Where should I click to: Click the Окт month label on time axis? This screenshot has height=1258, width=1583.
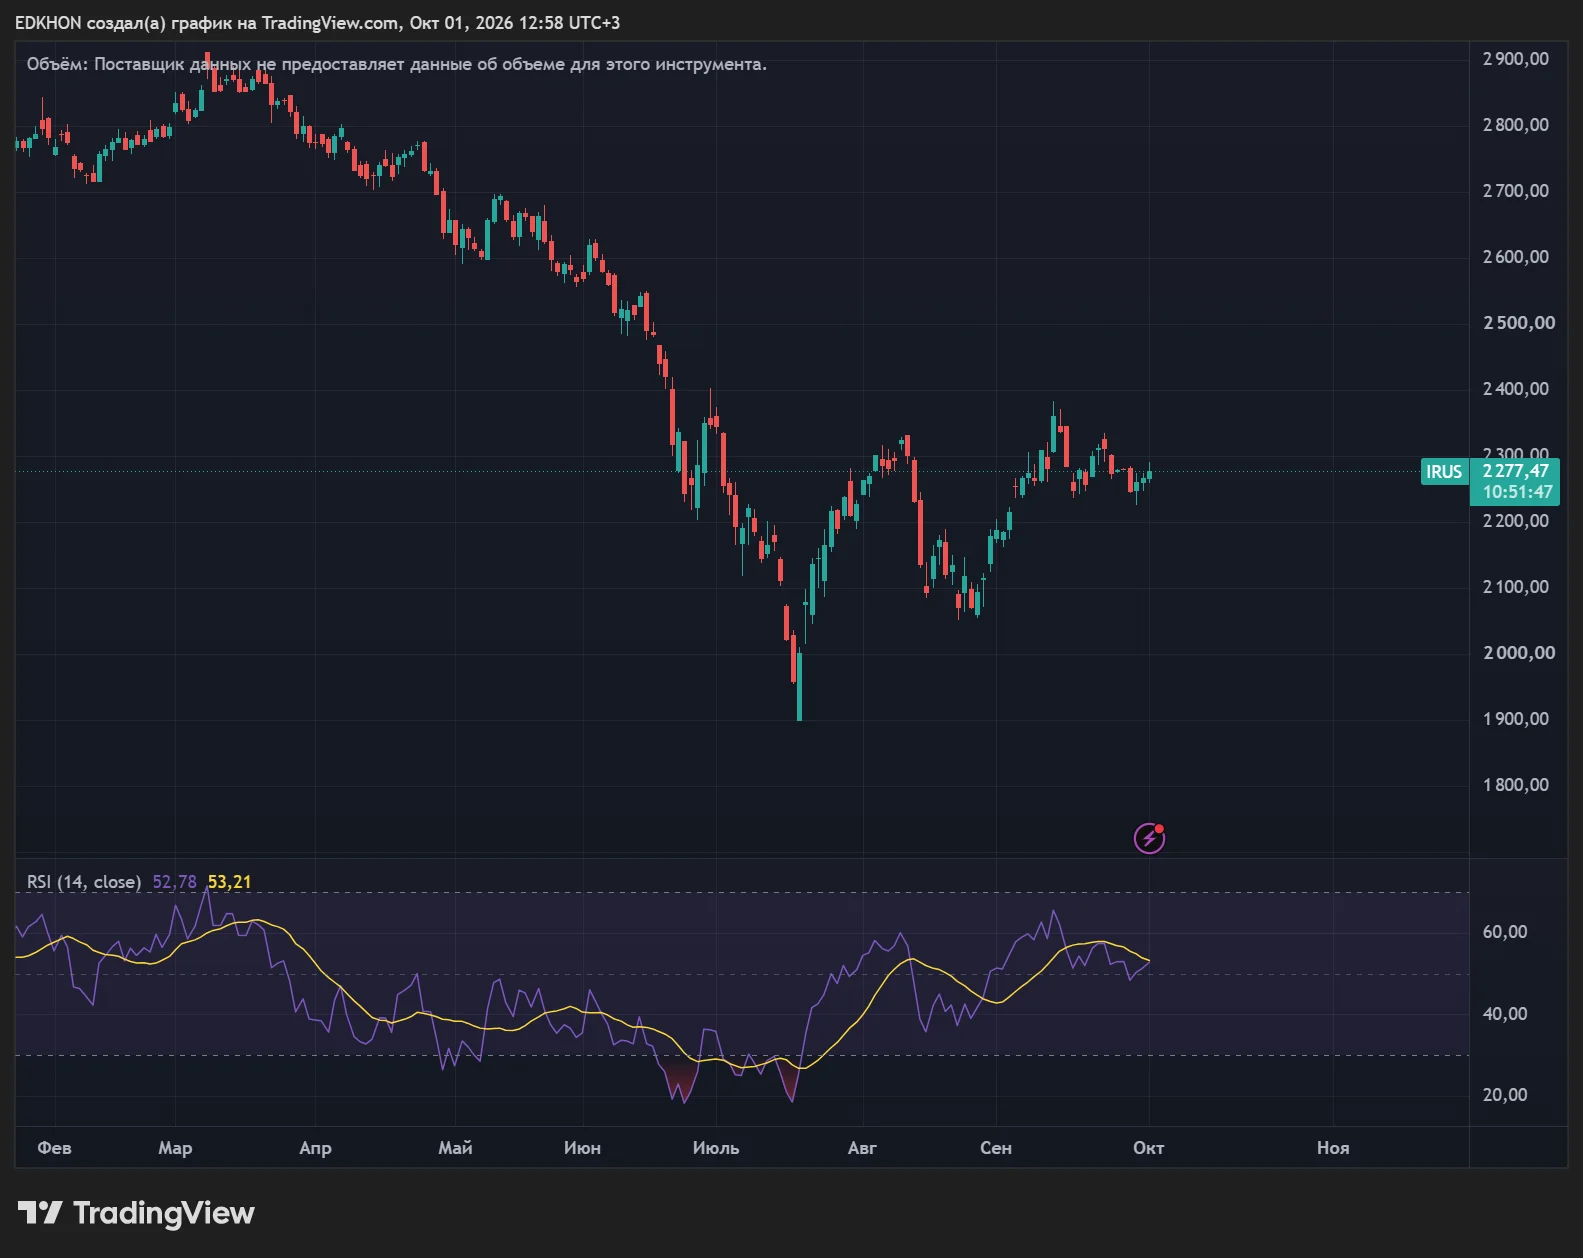tap(1149, 1148)
